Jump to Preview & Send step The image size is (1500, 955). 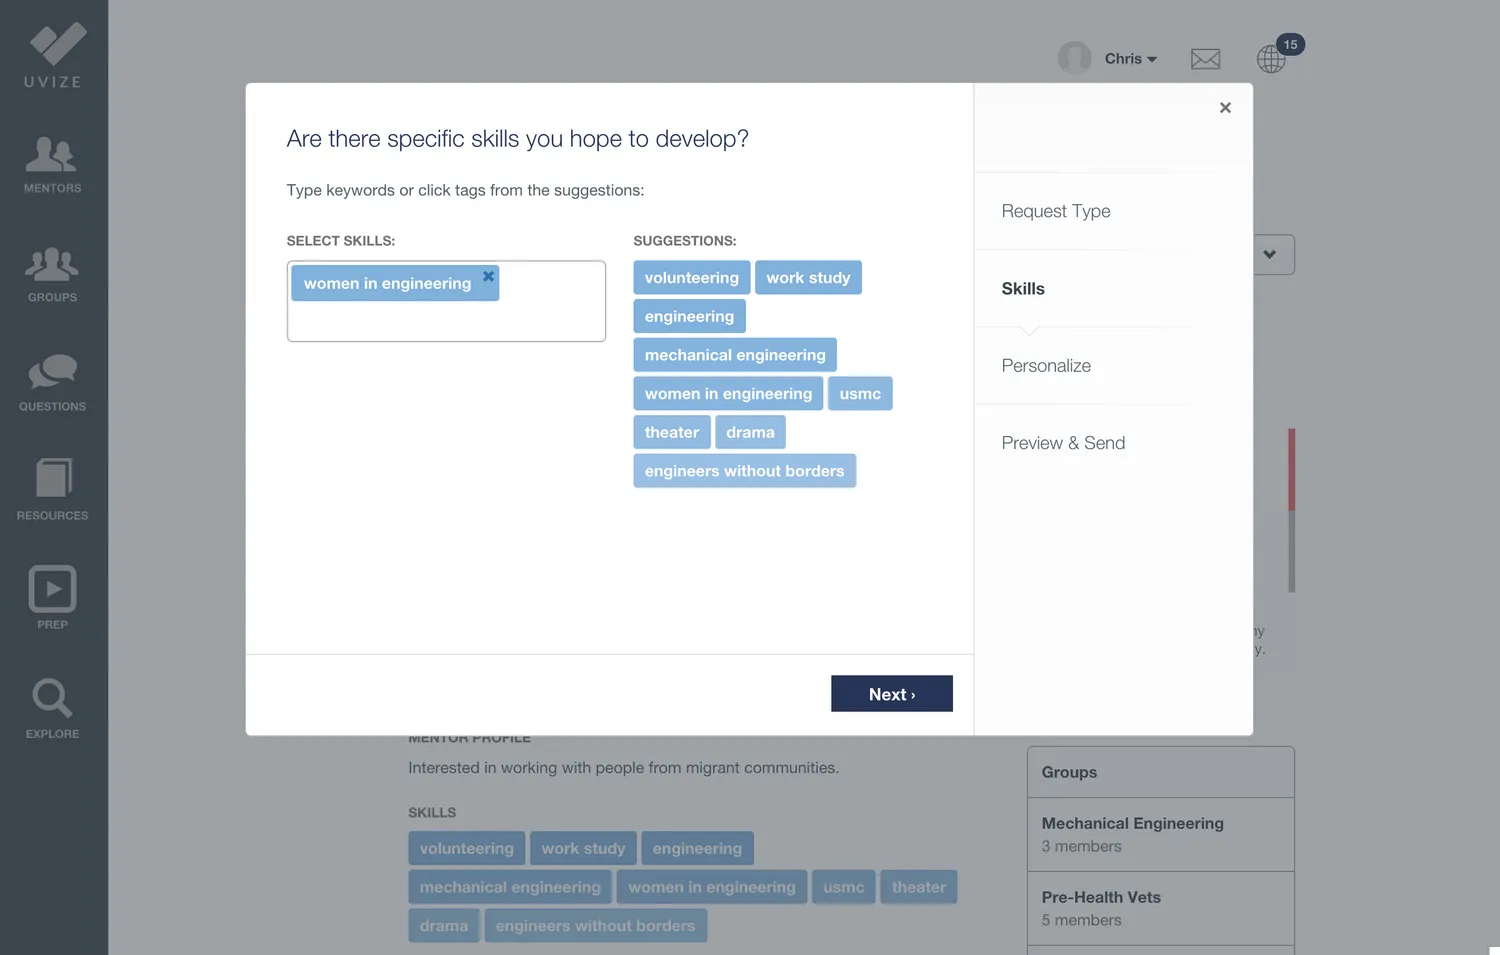(x=1063, y=443)
